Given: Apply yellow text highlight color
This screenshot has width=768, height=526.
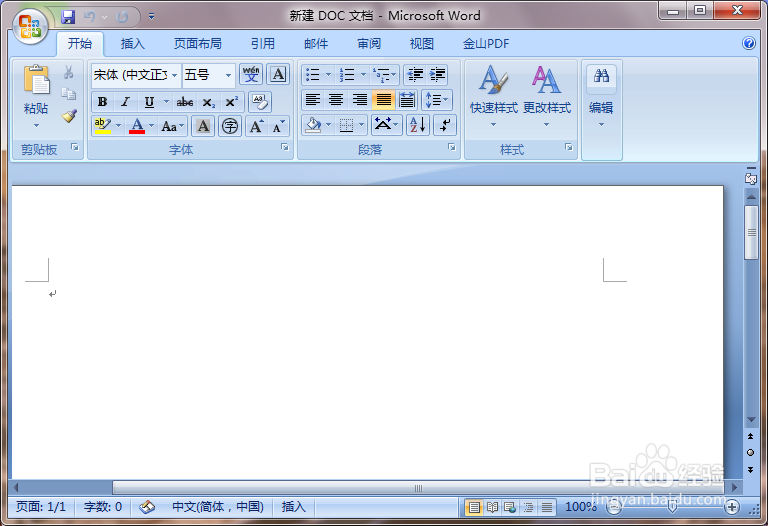Looking at the screenshot, I should click(103, 126).
